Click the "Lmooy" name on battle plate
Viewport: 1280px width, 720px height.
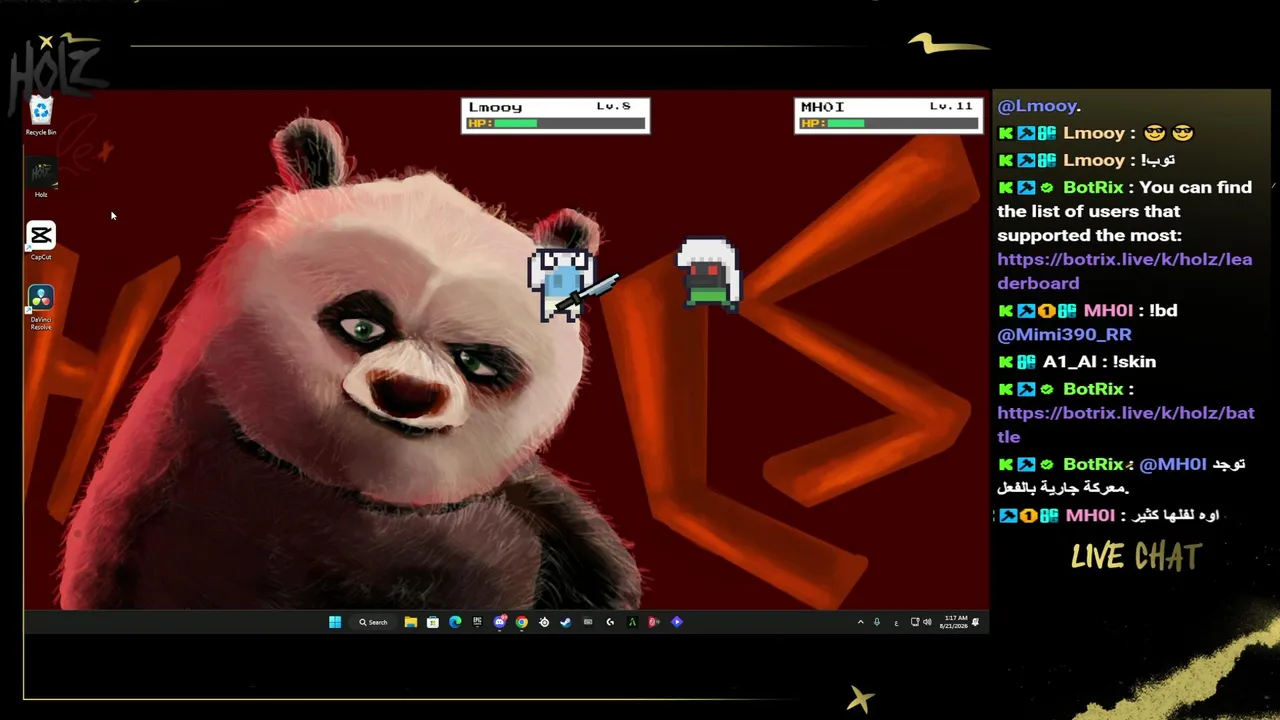point(495,107)
